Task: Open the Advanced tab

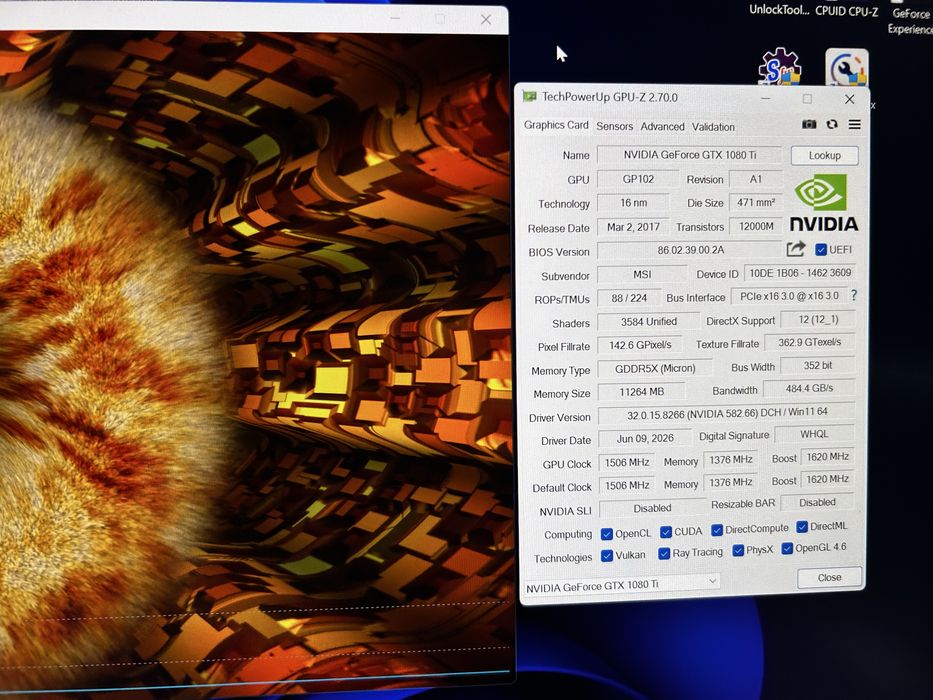Action: (x=662, y=127)
